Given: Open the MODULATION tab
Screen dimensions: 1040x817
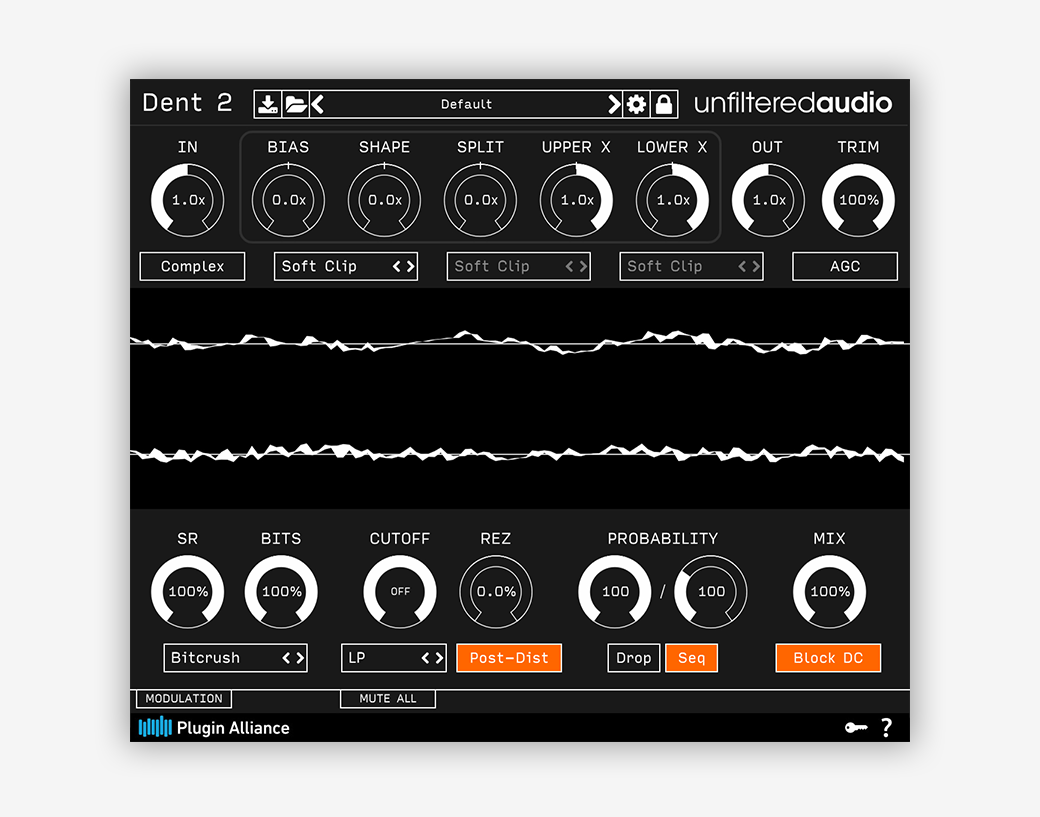Looking at the screenshot, I should [184, 698].
